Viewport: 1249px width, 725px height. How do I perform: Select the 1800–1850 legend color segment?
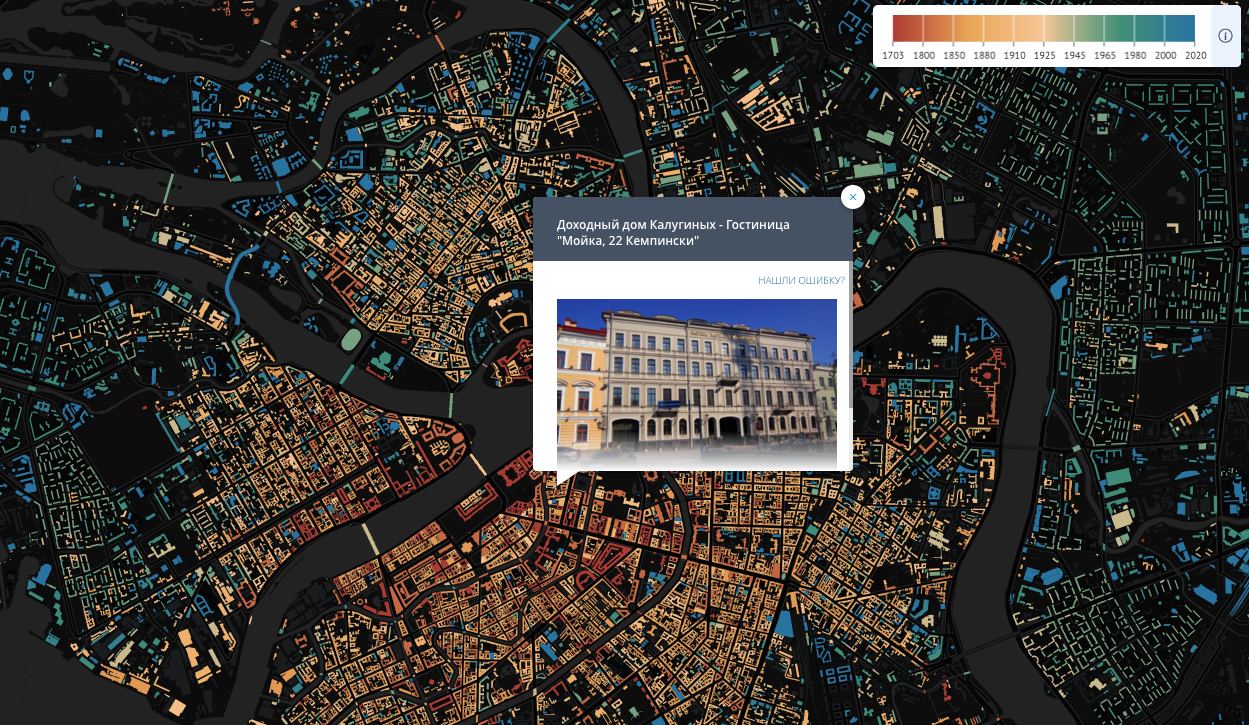pos(938,28)
